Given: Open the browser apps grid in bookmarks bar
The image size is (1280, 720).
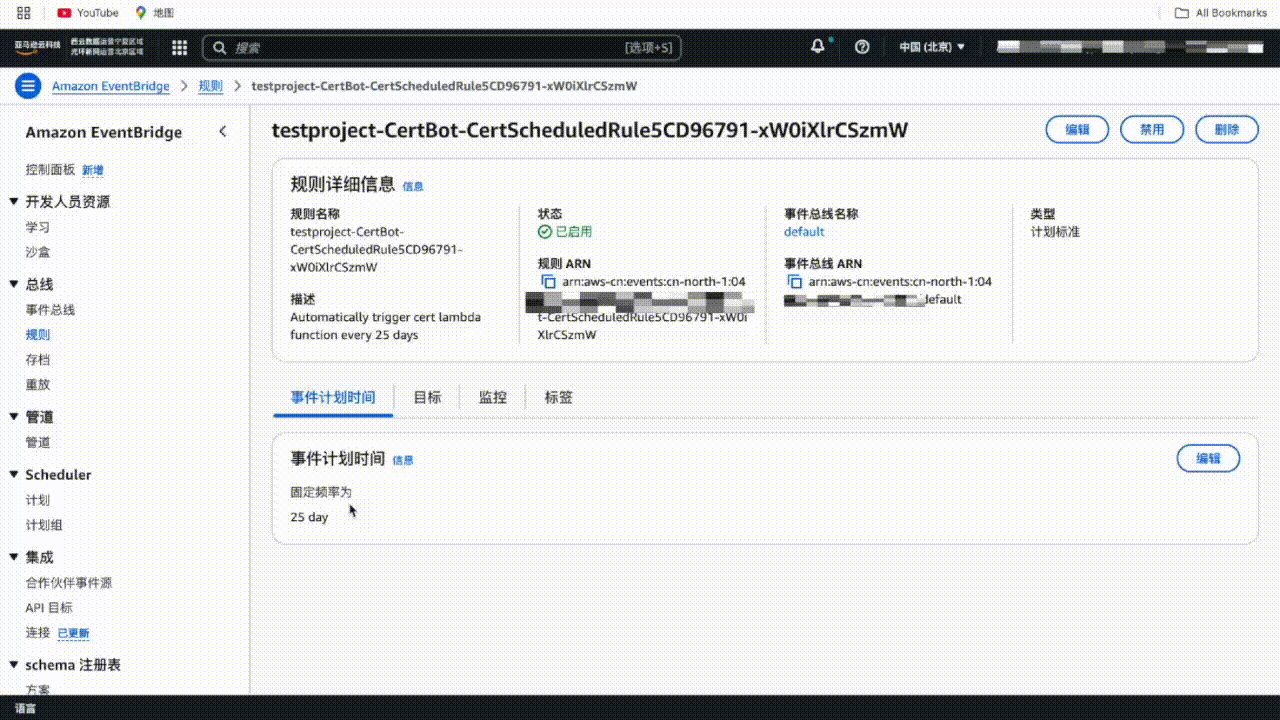Looking at the screenshot, I should coord(24,13).
